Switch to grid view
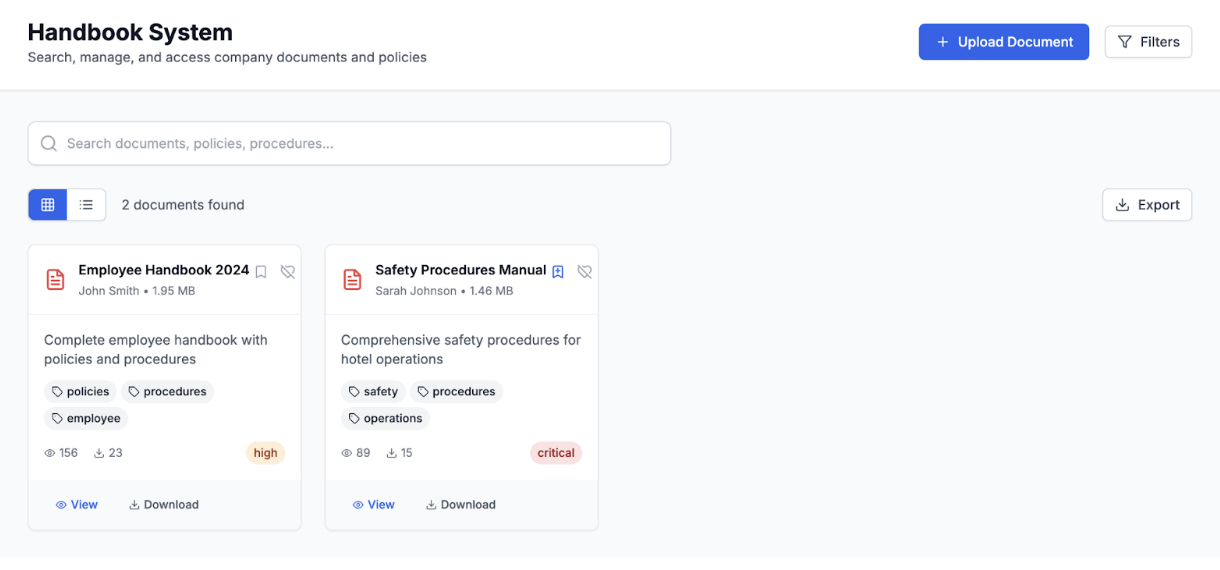This screenshot has height=570, width=1220. pos(48,205)
